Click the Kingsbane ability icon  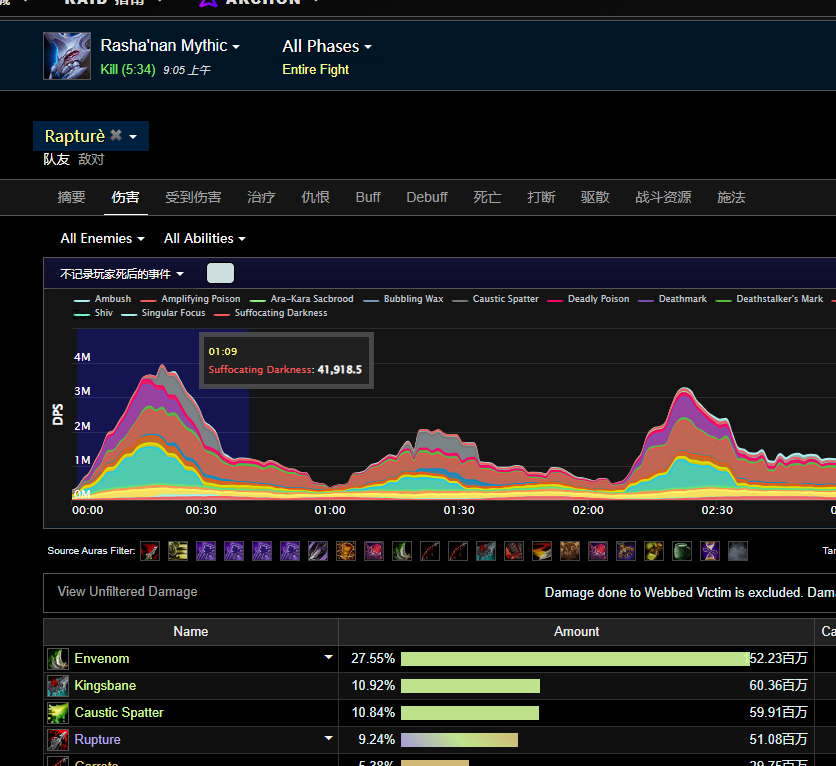[59, 686]
